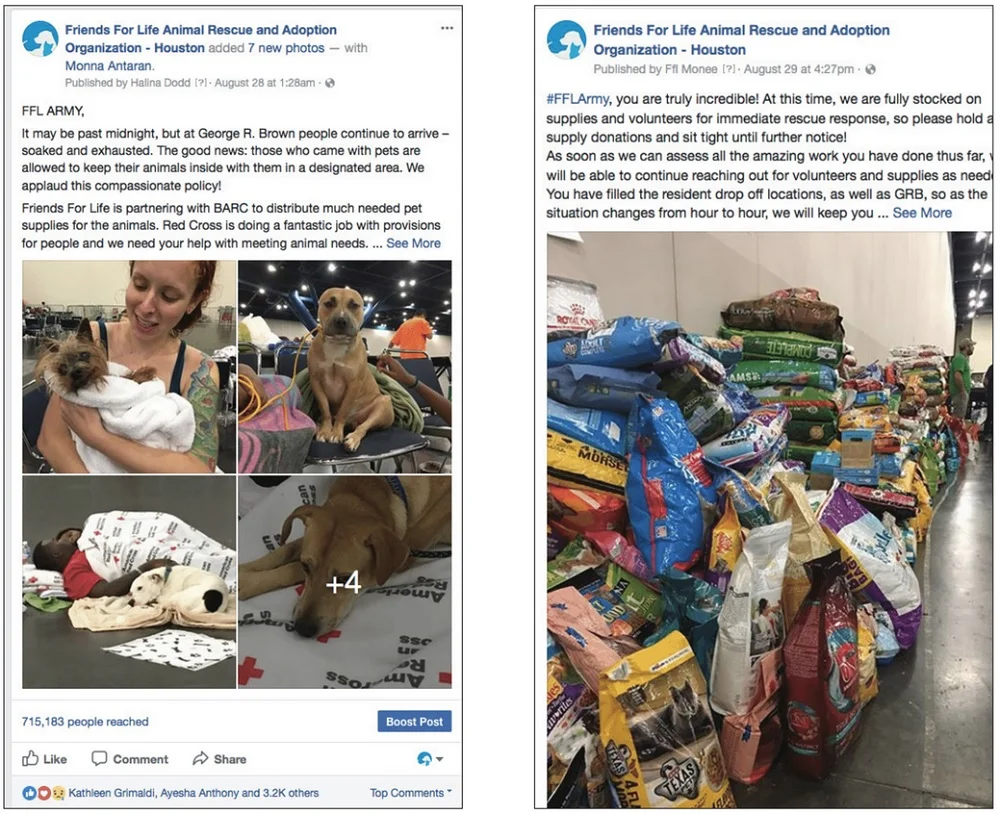
Task: Click the Like thumbs-up icon
Action: click(30, 758)
